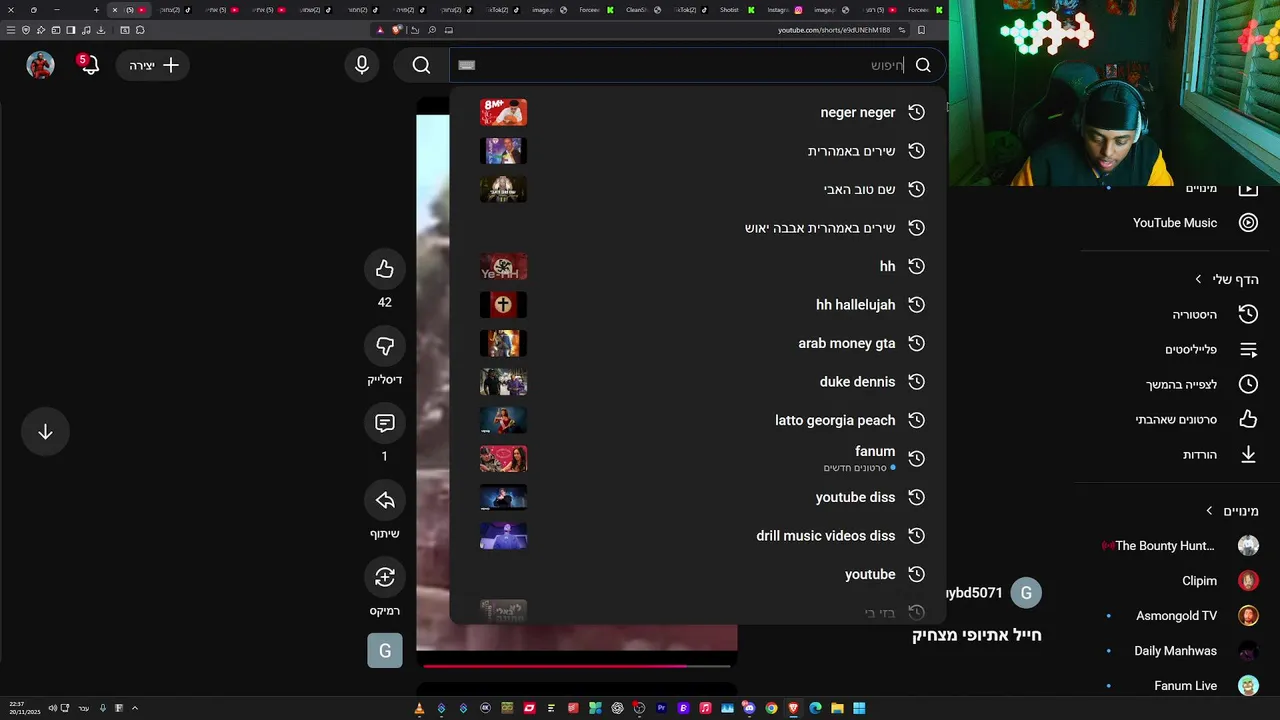The height and width of the screenshot is (720, 1280).
Task: Click history icon next to 'duke dennis'
Action: [x=916, y=381]
